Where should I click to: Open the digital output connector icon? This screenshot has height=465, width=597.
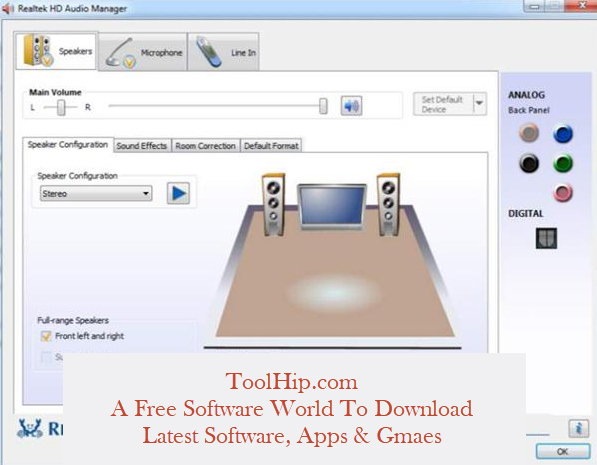point(546,238)
